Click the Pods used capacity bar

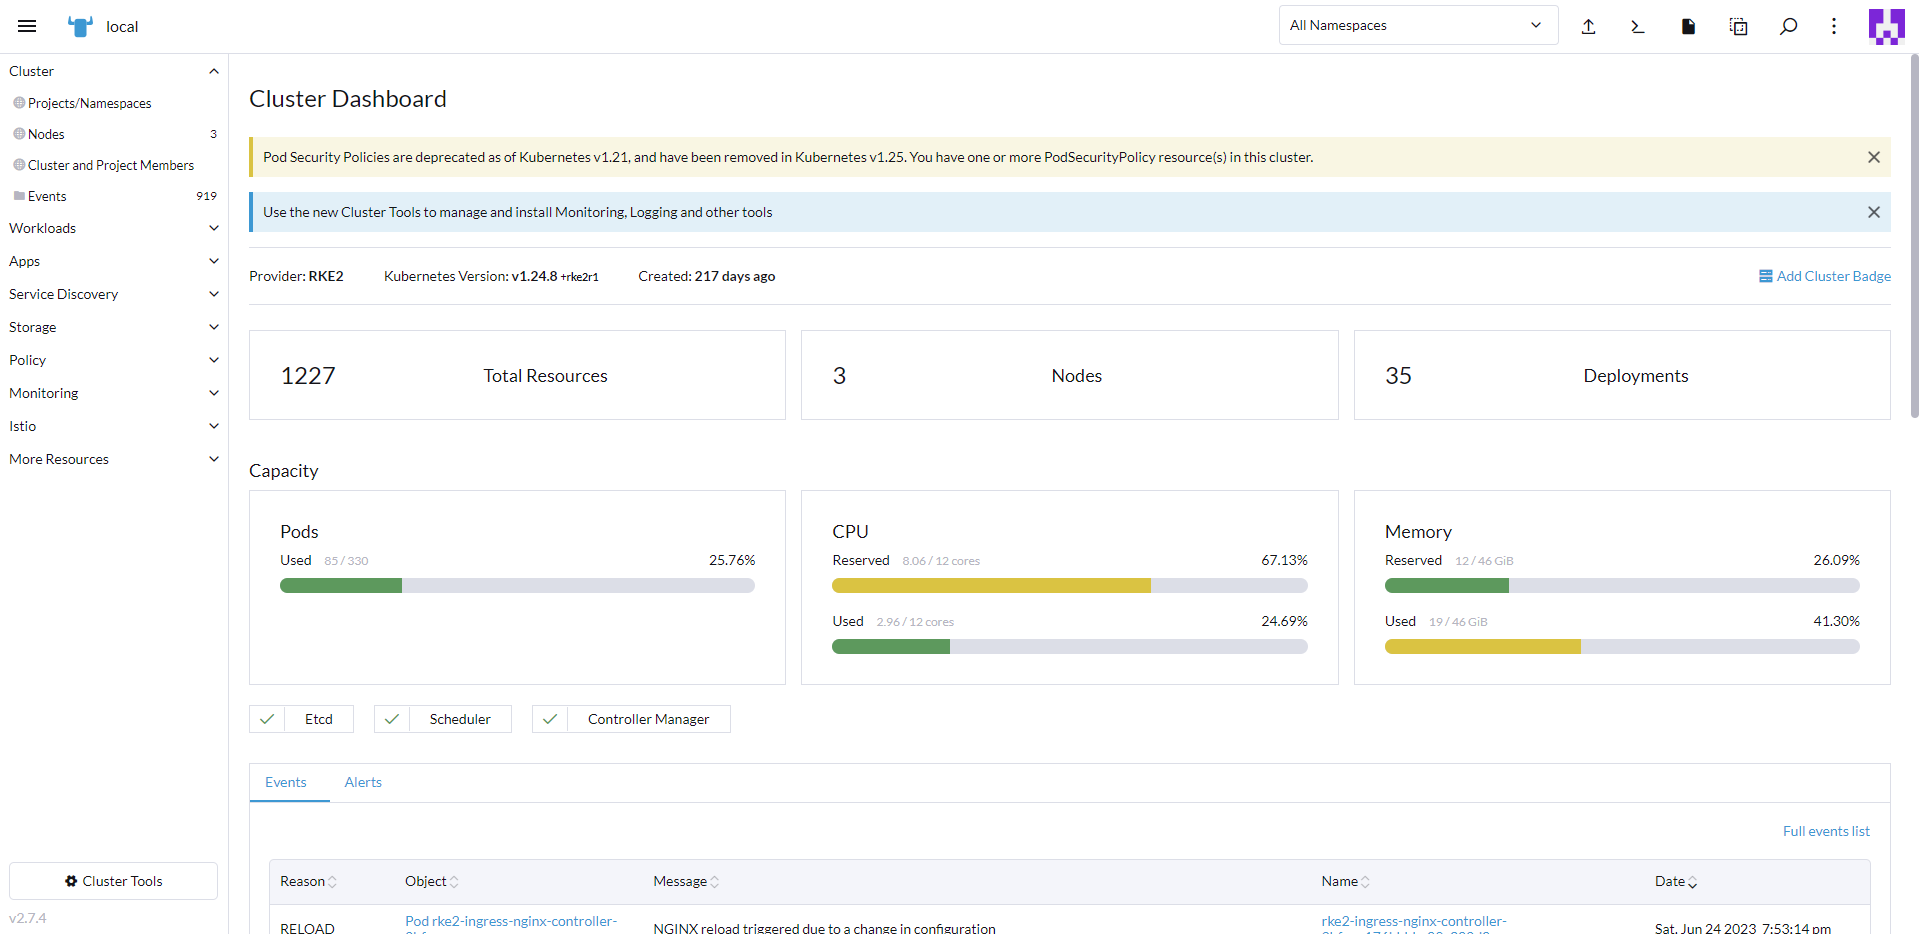(x=516, y=586)
